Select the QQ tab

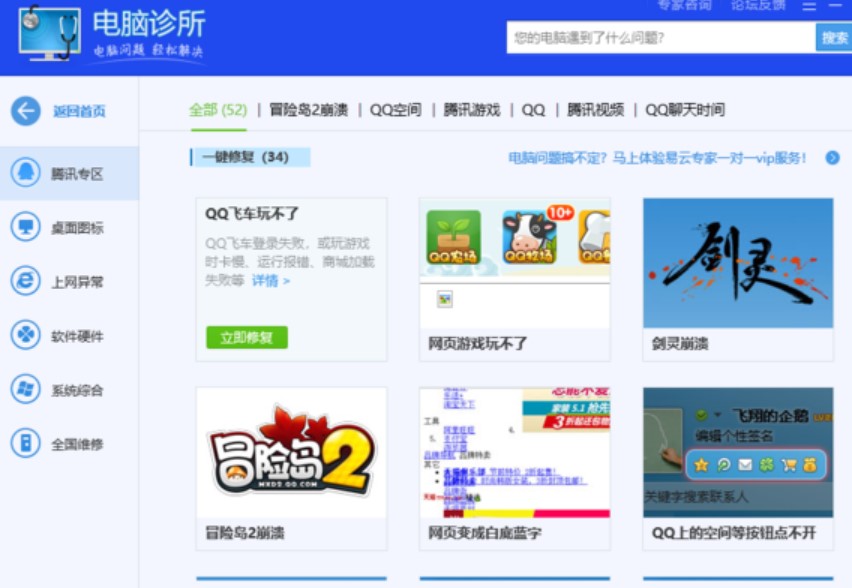(x=533, y=110)
